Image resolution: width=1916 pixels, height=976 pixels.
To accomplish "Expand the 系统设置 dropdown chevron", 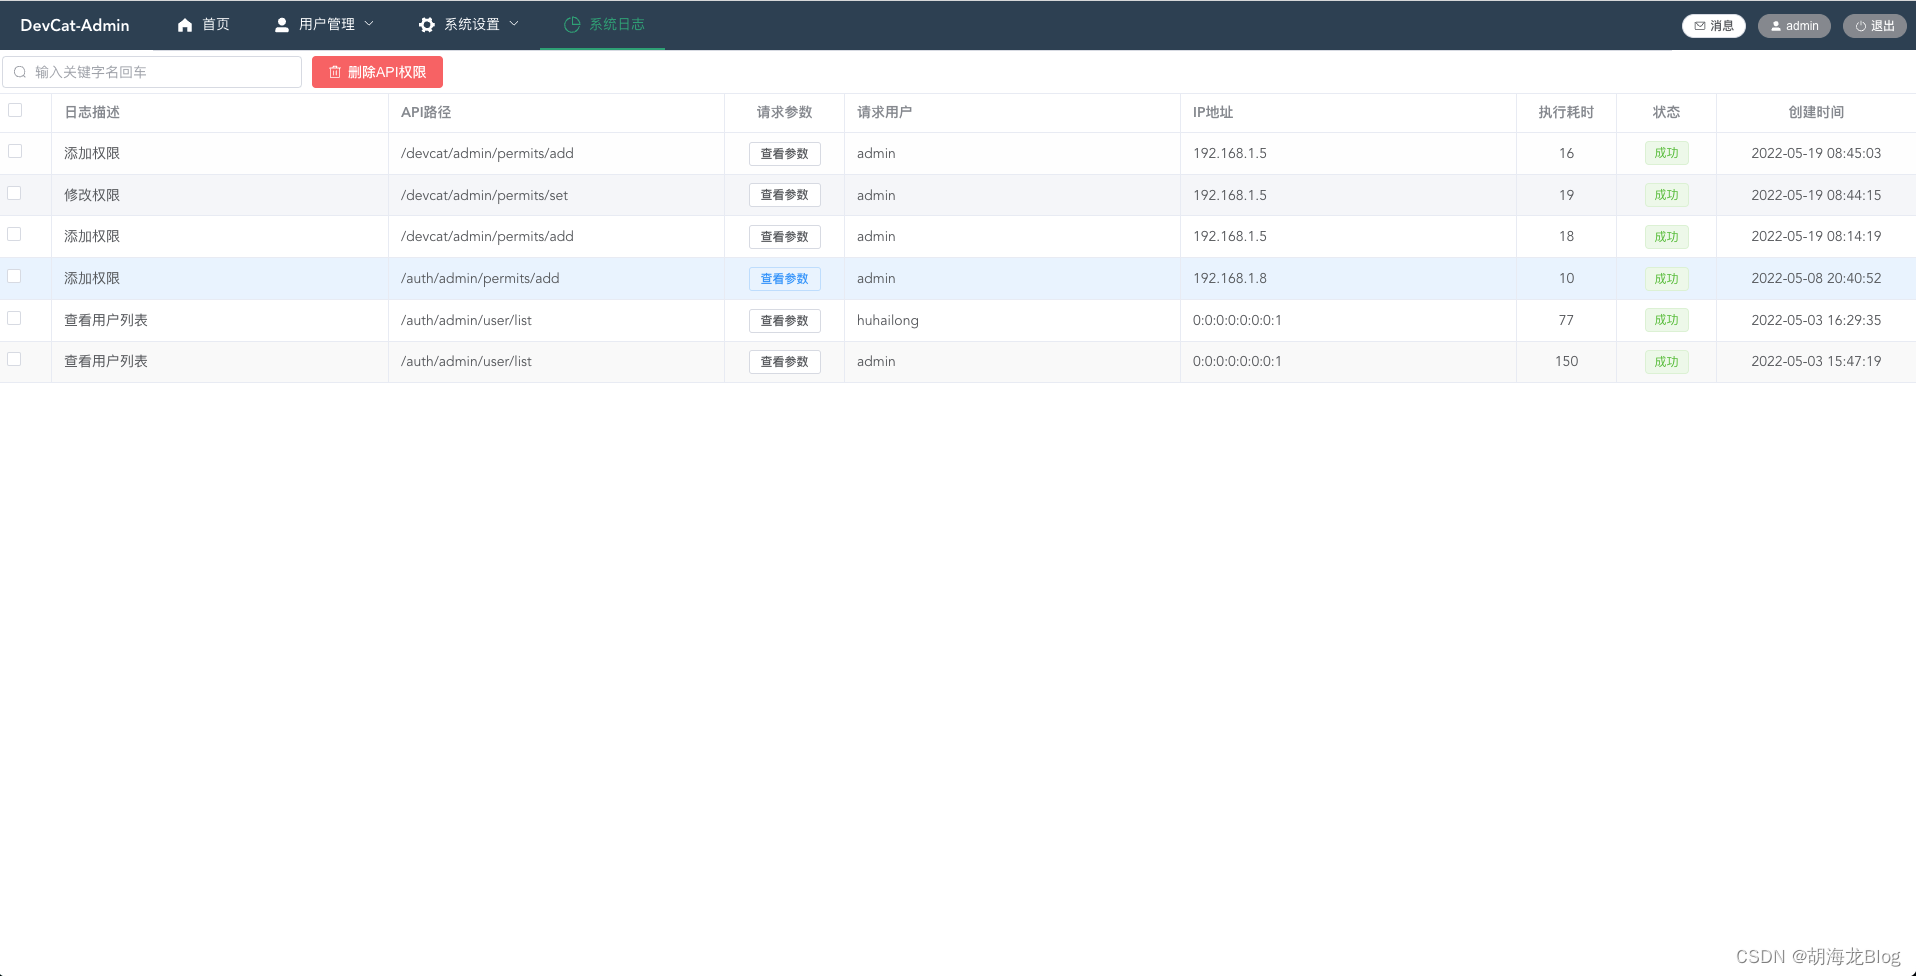I will coord(514,24).
